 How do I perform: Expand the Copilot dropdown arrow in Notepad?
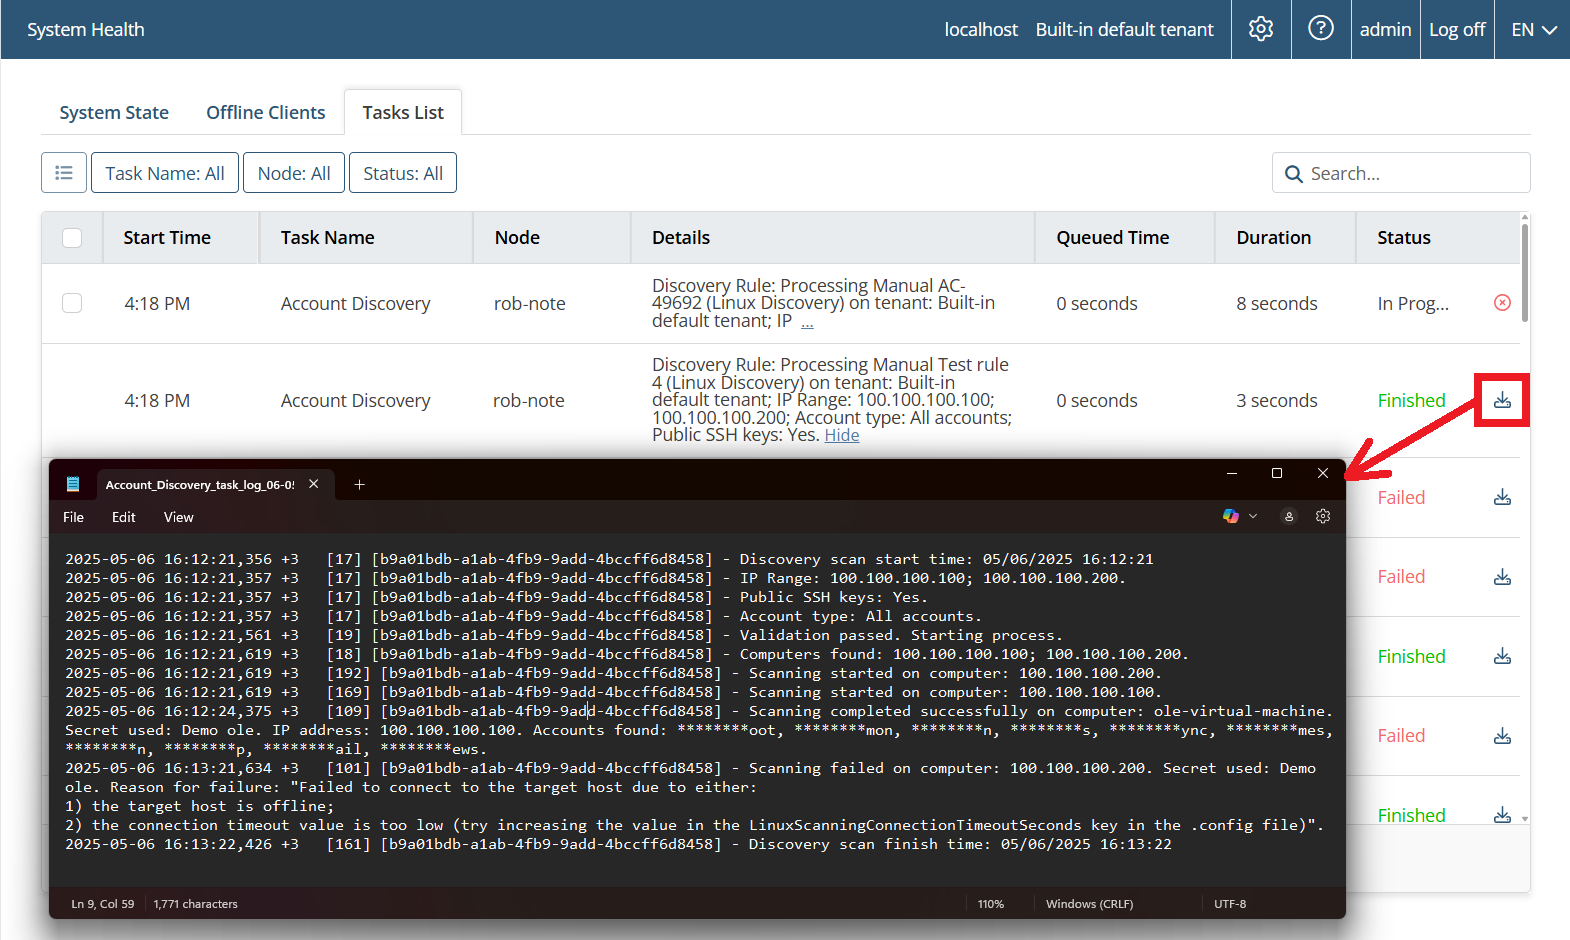pyautogui.click(x=1252, y=516)
